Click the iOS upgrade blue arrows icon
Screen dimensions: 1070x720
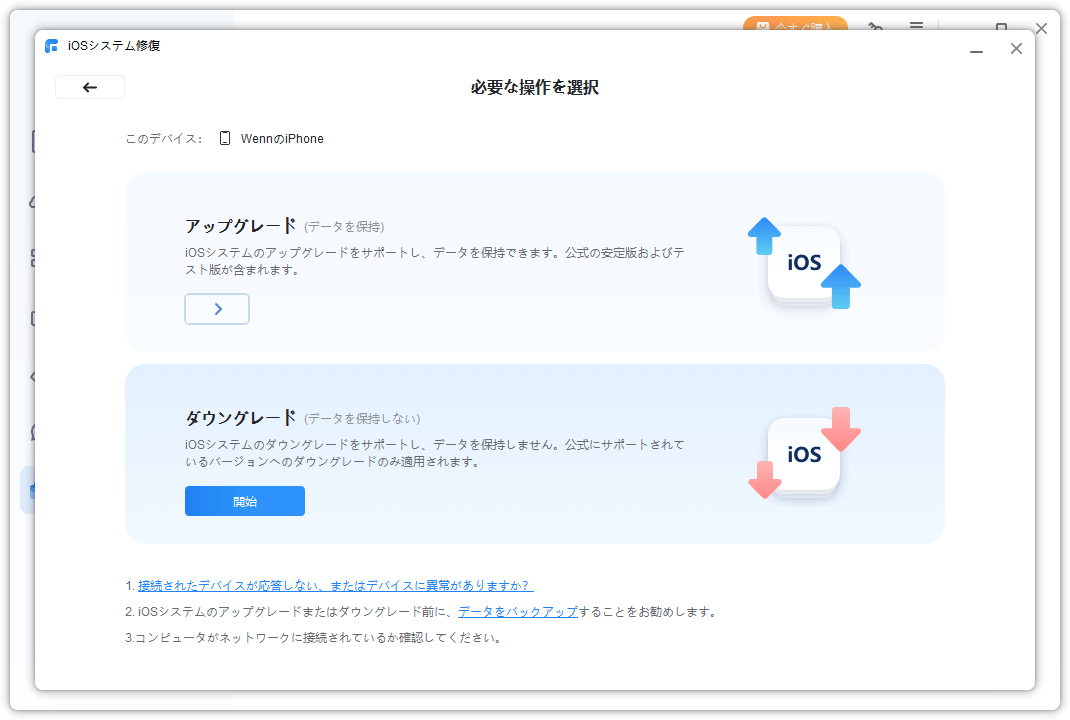tap(804, 263)
